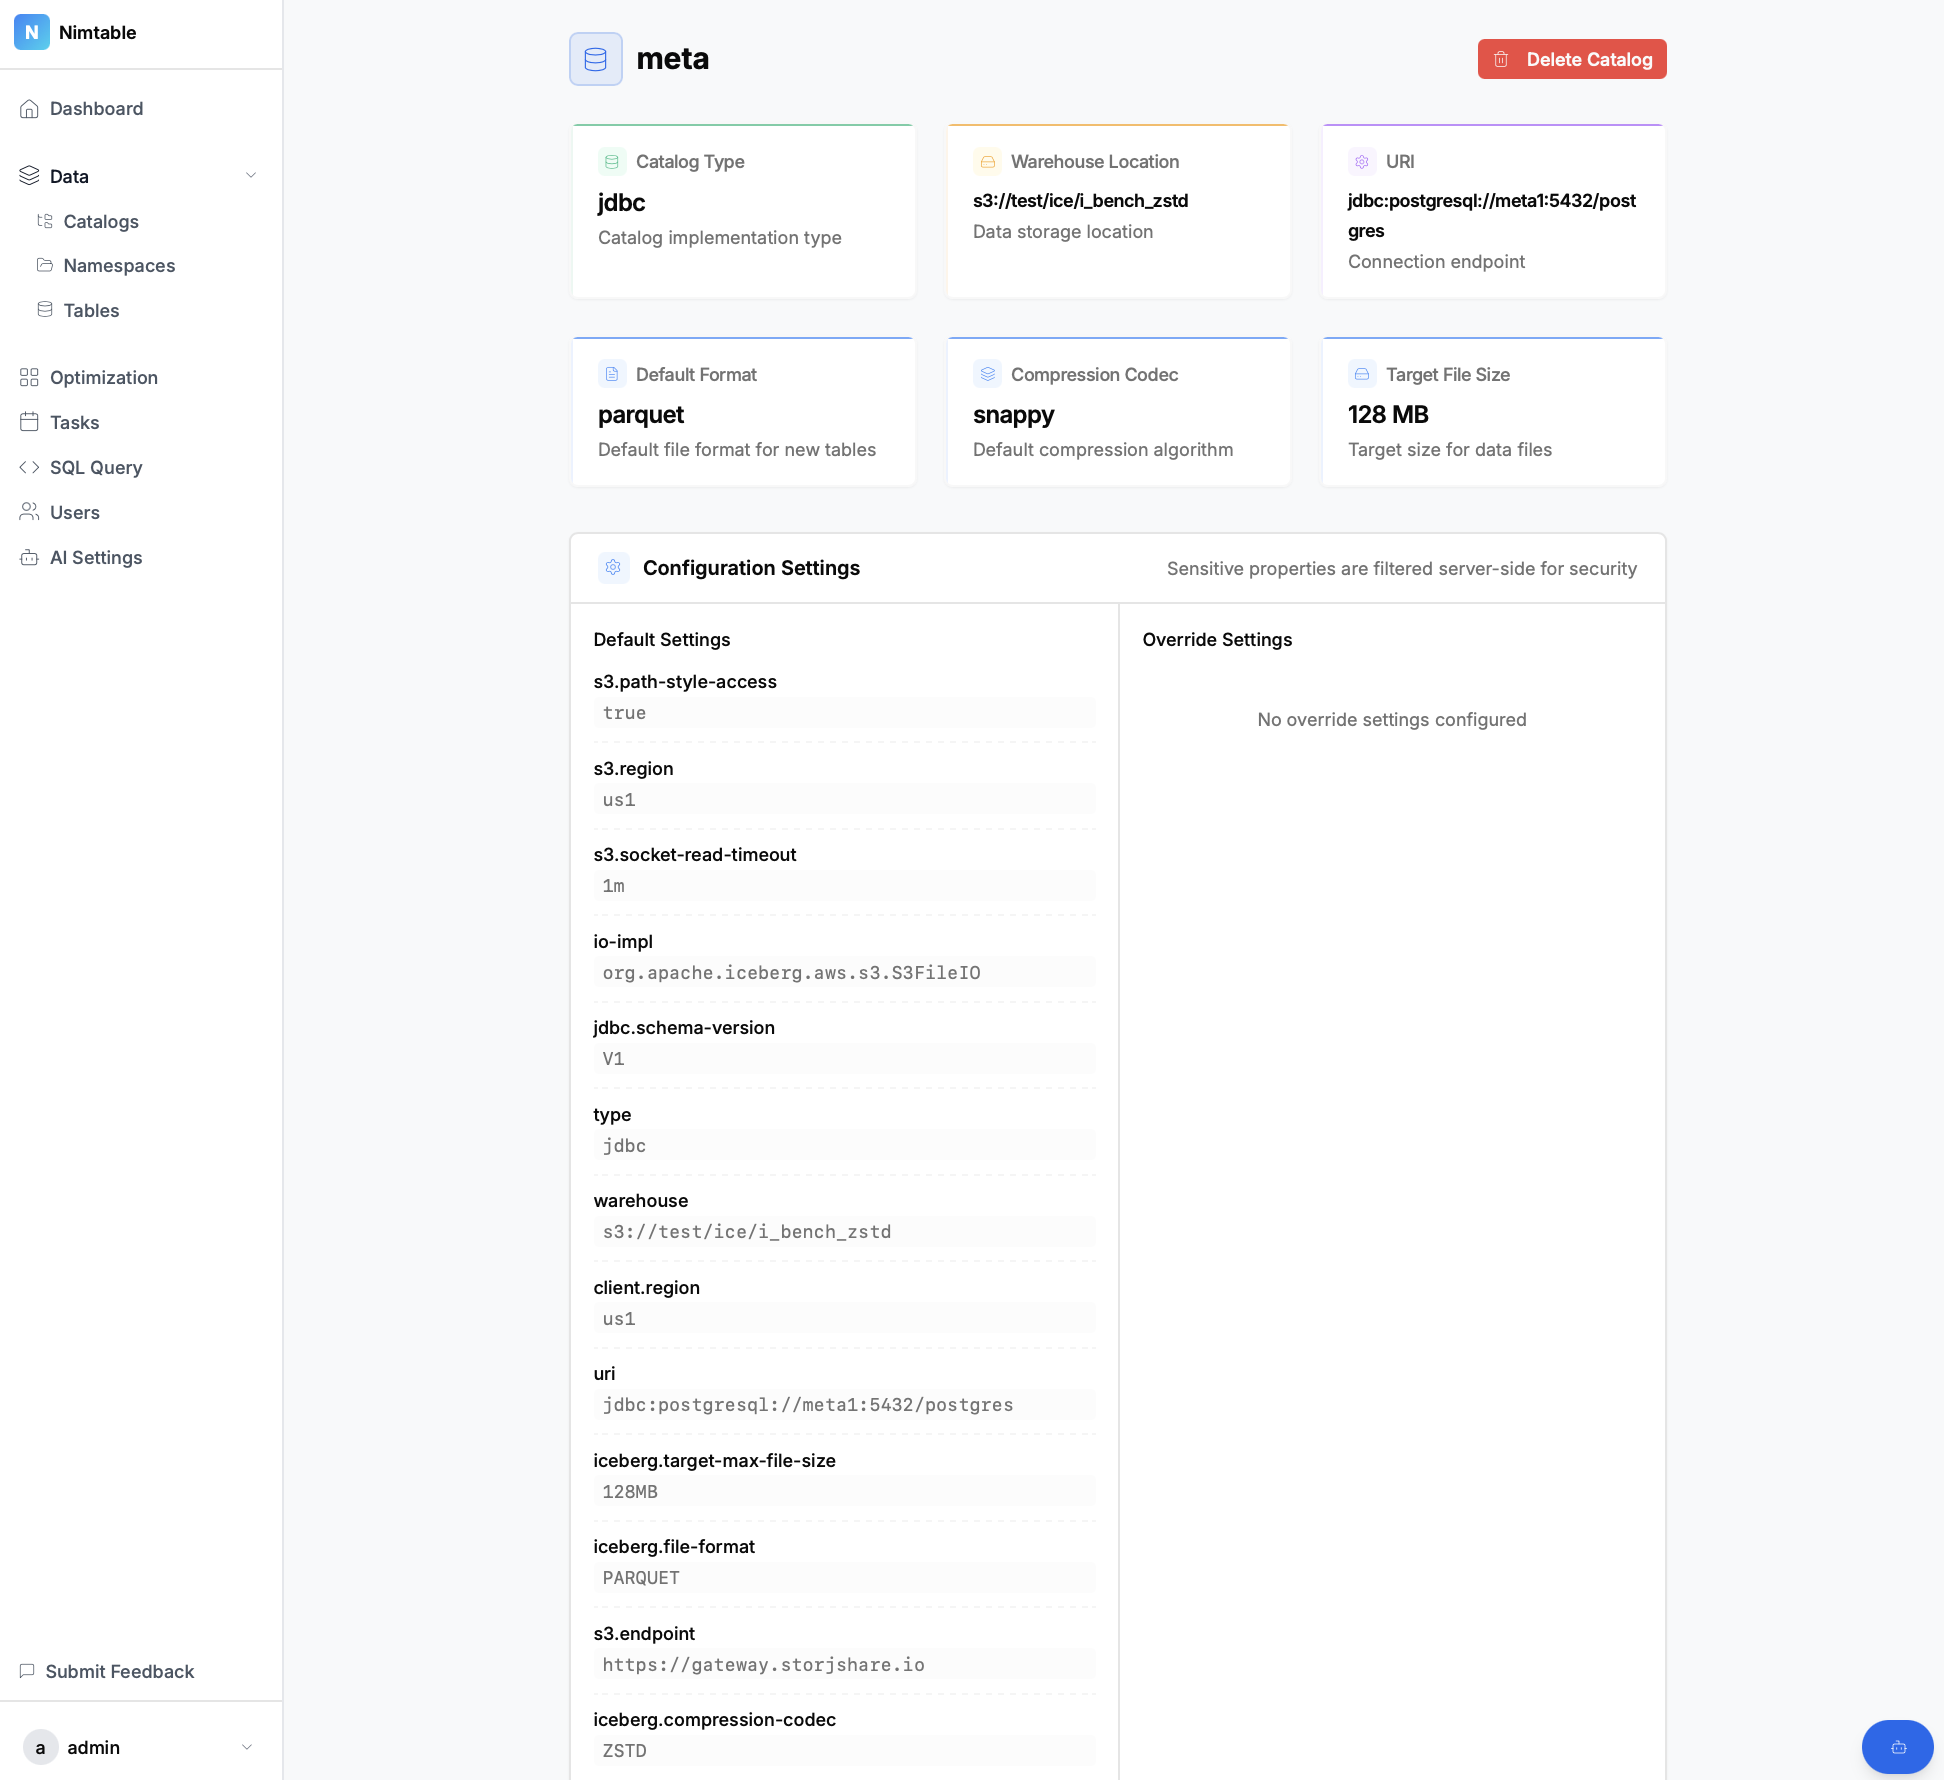This screenshot has width=1944, height=1780.
Task: Open the SQL Query page
Action: [x=96, y=467]
